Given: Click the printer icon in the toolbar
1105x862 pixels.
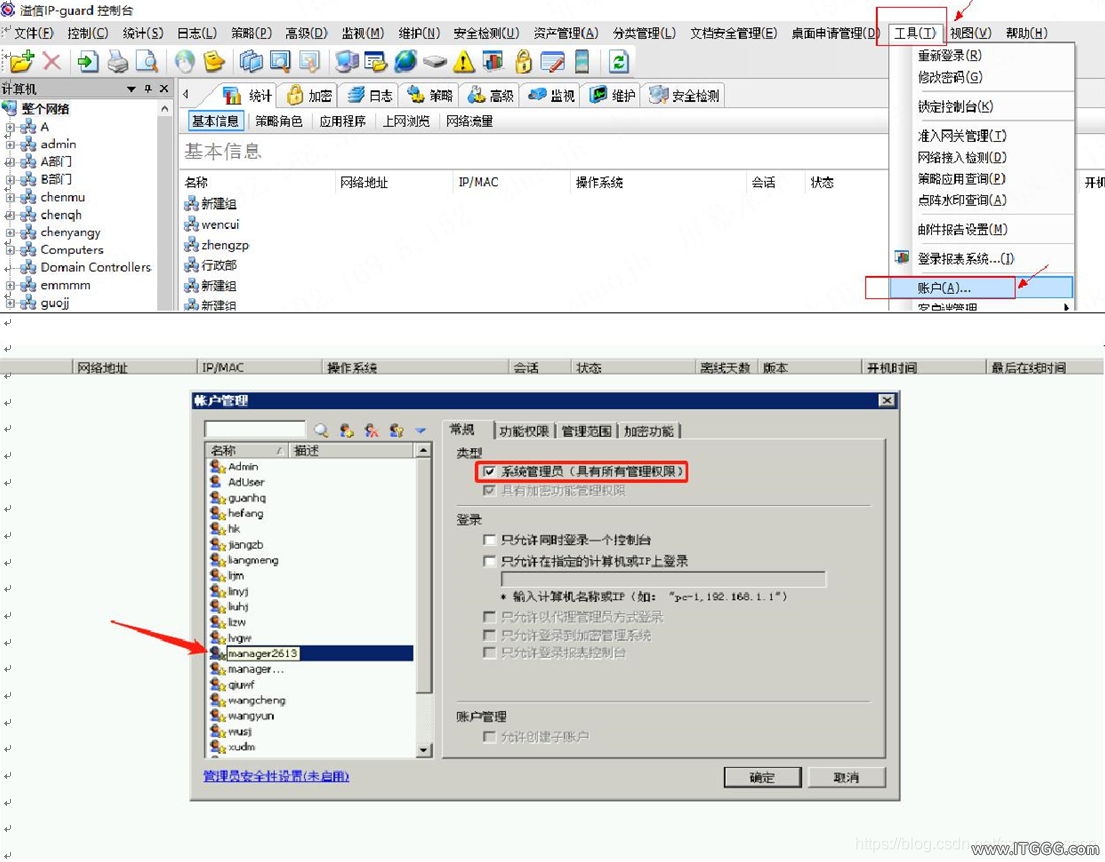Looking at the screenshot, I should pos(118,62).
